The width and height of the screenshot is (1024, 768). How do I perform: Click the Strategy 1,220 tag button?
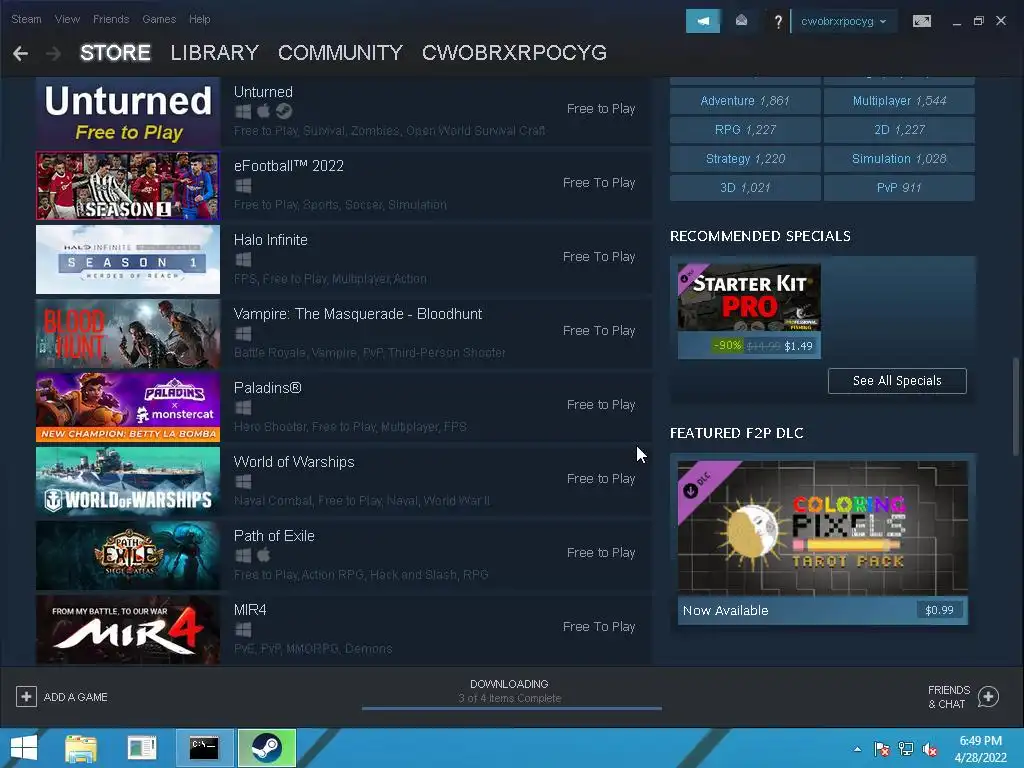tap(745, 159)
